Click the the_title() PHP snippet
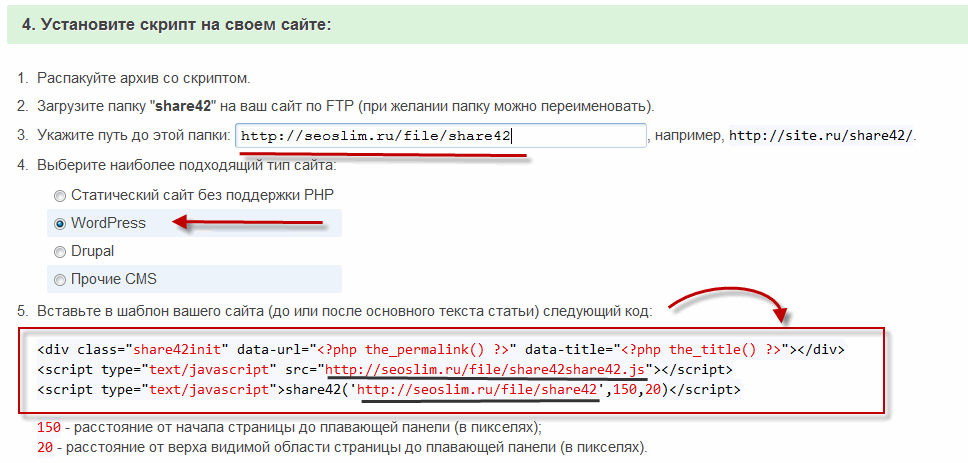Image resolution: width=968 pixels, height=463 pixels. [x=713, y=349]
